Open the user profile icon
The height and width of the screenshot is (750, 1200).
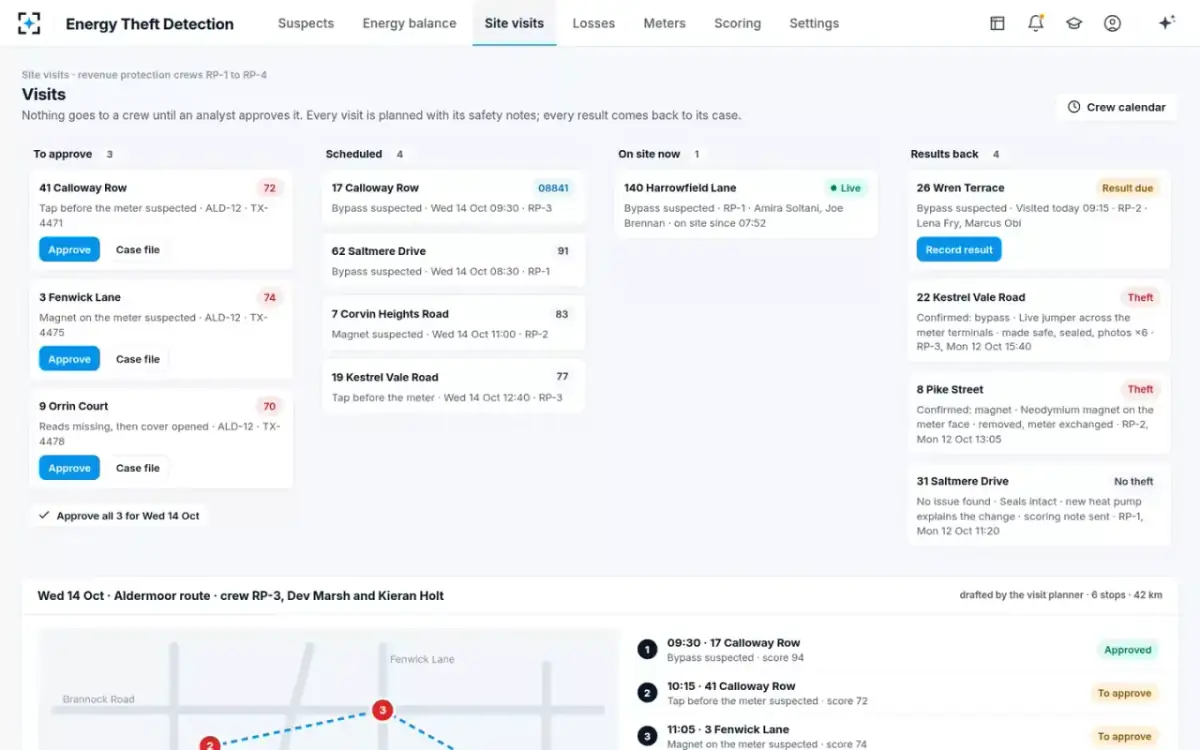tap(1112, 23)
